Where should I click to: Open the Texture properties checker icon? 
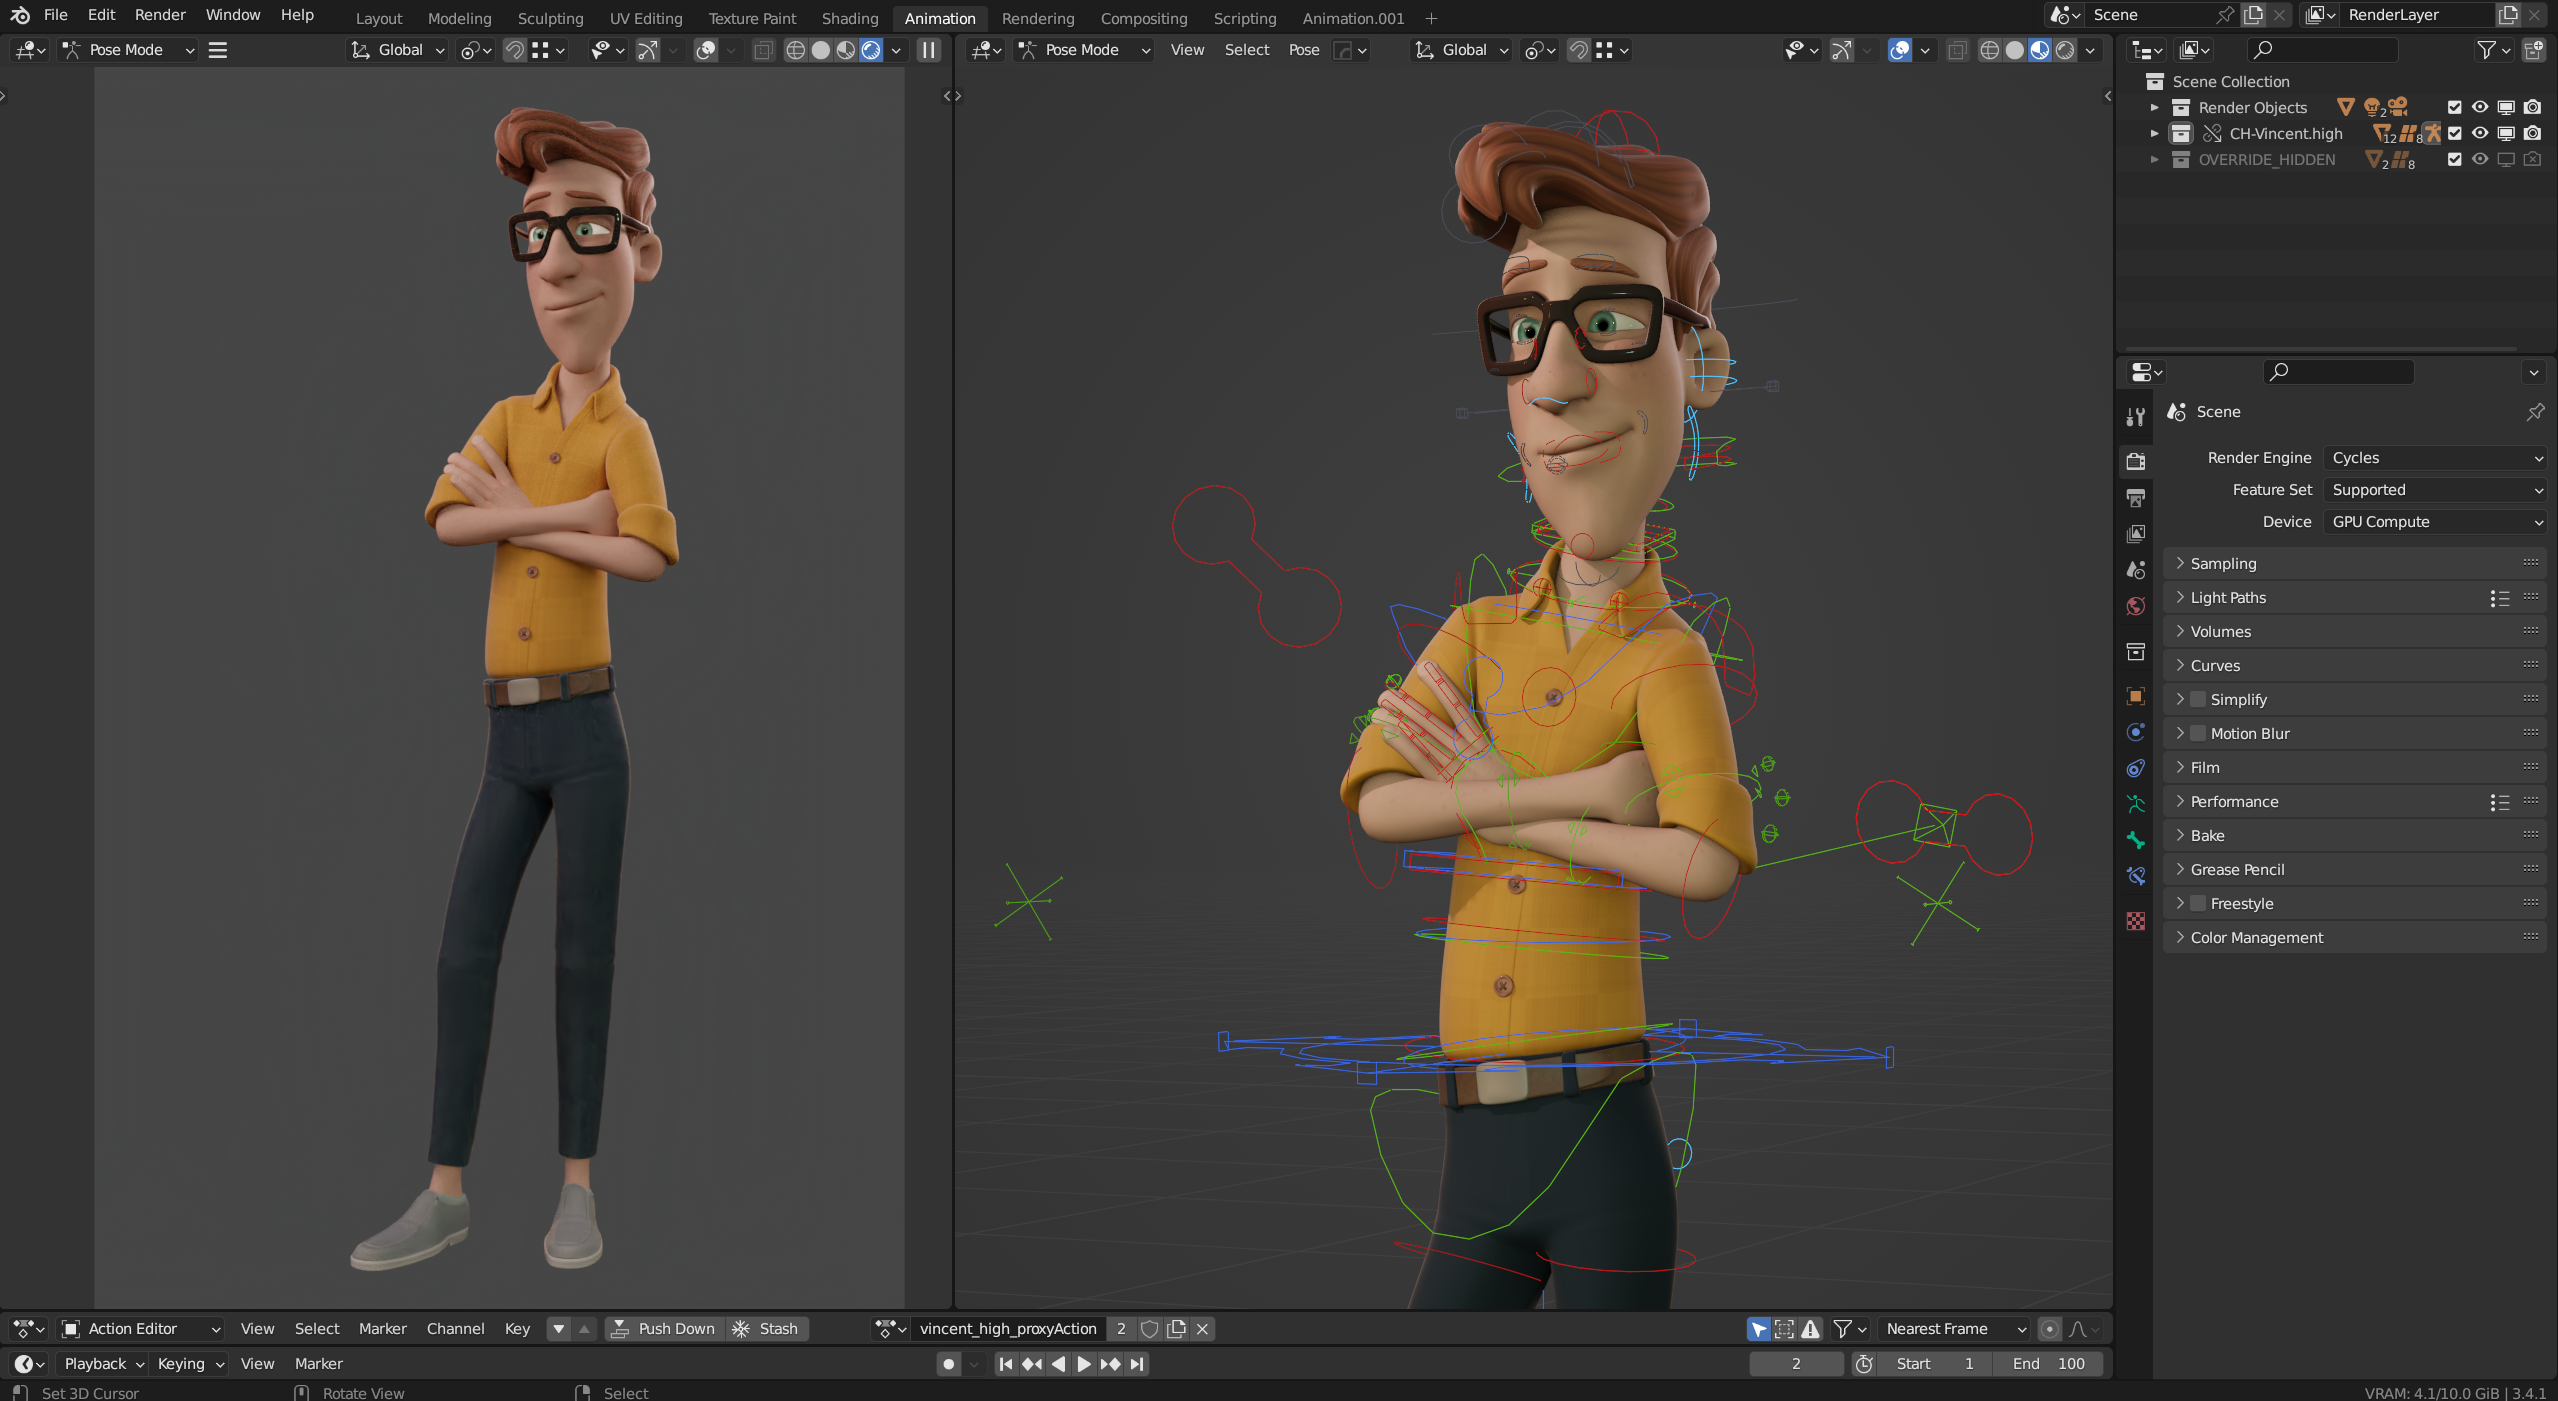tap(2135, 921)
